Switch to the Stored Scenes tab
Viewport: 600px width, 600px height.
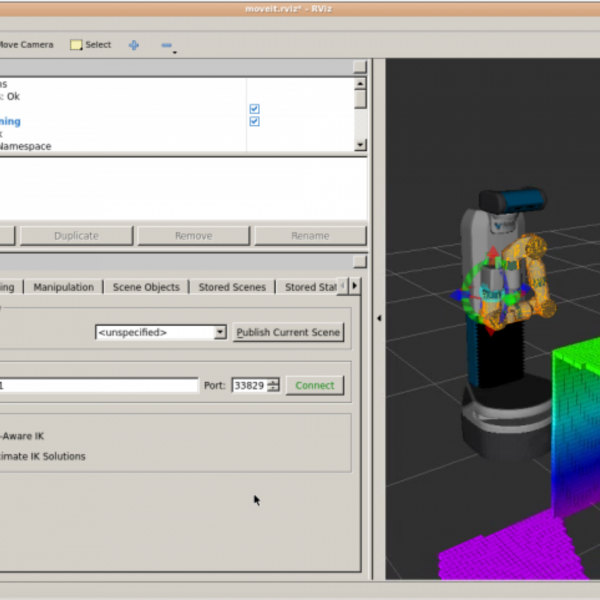(x=232, y=287)
